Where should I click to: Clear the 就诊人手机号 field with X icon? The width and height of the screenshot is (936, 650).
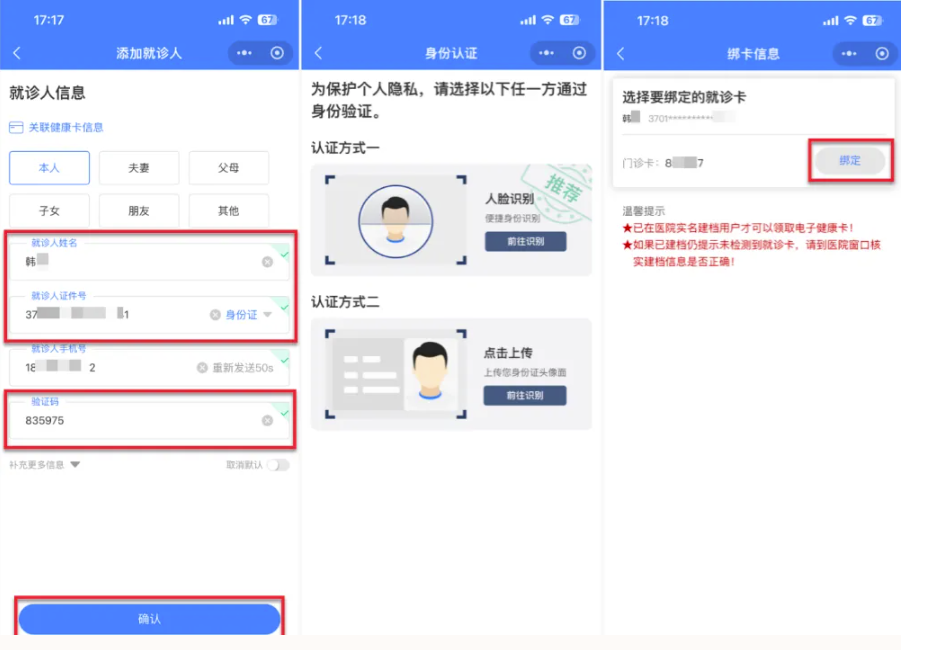pos(202,368)
